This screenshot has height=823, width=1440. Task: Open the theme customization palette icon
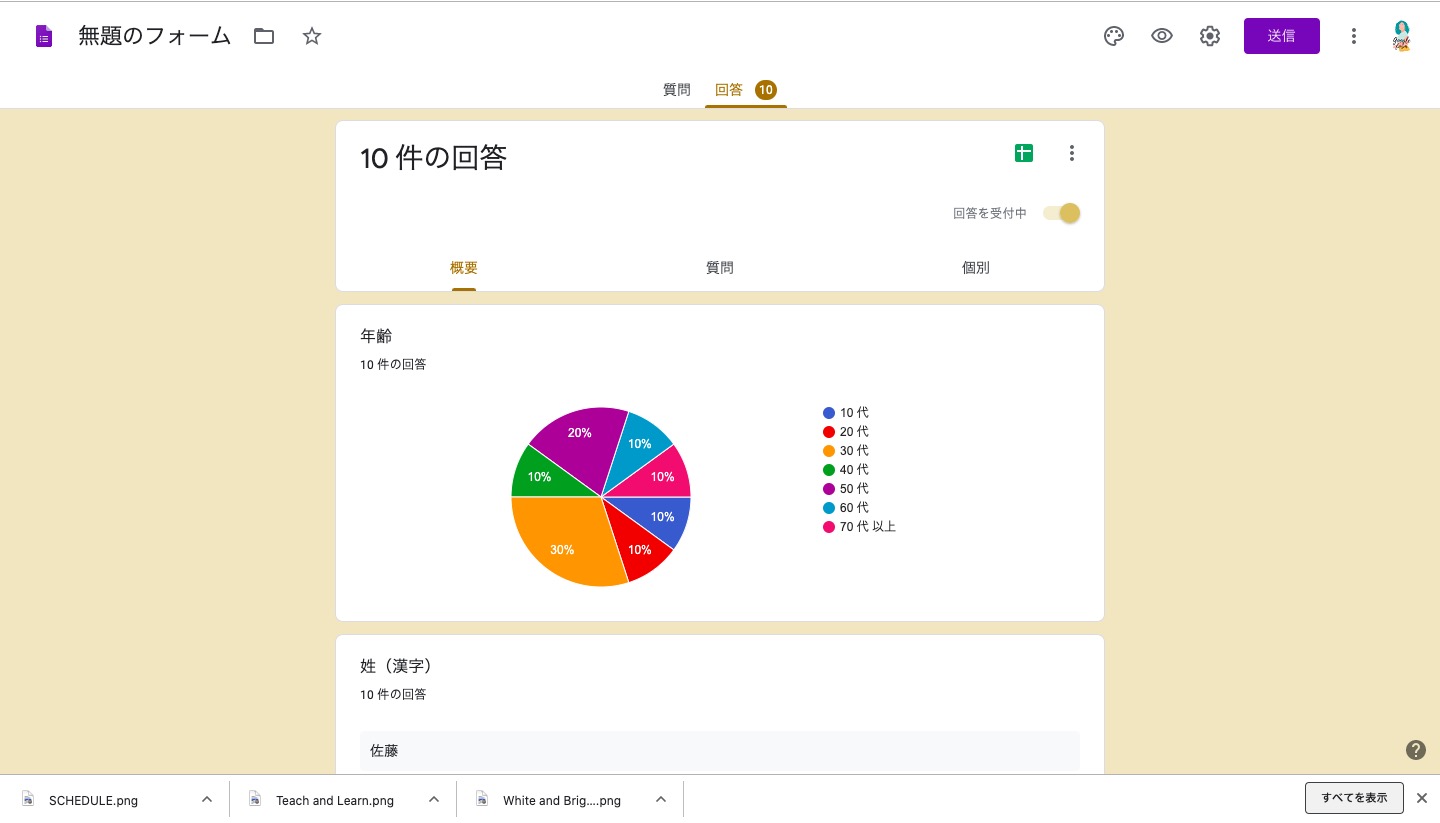pos(1114,37)
